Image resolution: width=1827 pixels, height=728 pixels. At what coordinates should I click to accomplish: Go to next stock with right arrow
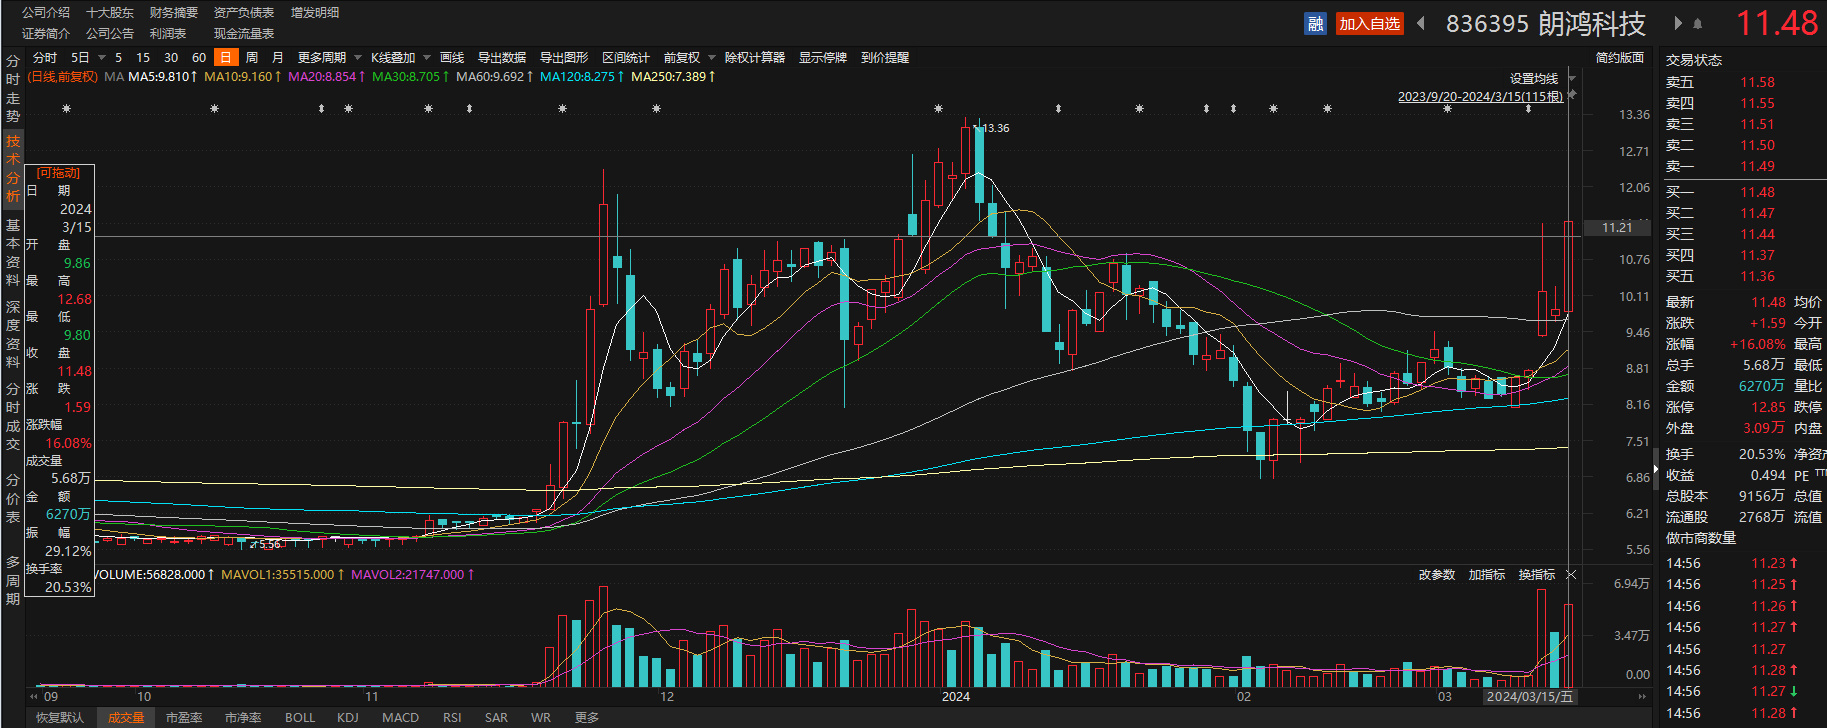pyautogui.click(x=1677, y=24)
